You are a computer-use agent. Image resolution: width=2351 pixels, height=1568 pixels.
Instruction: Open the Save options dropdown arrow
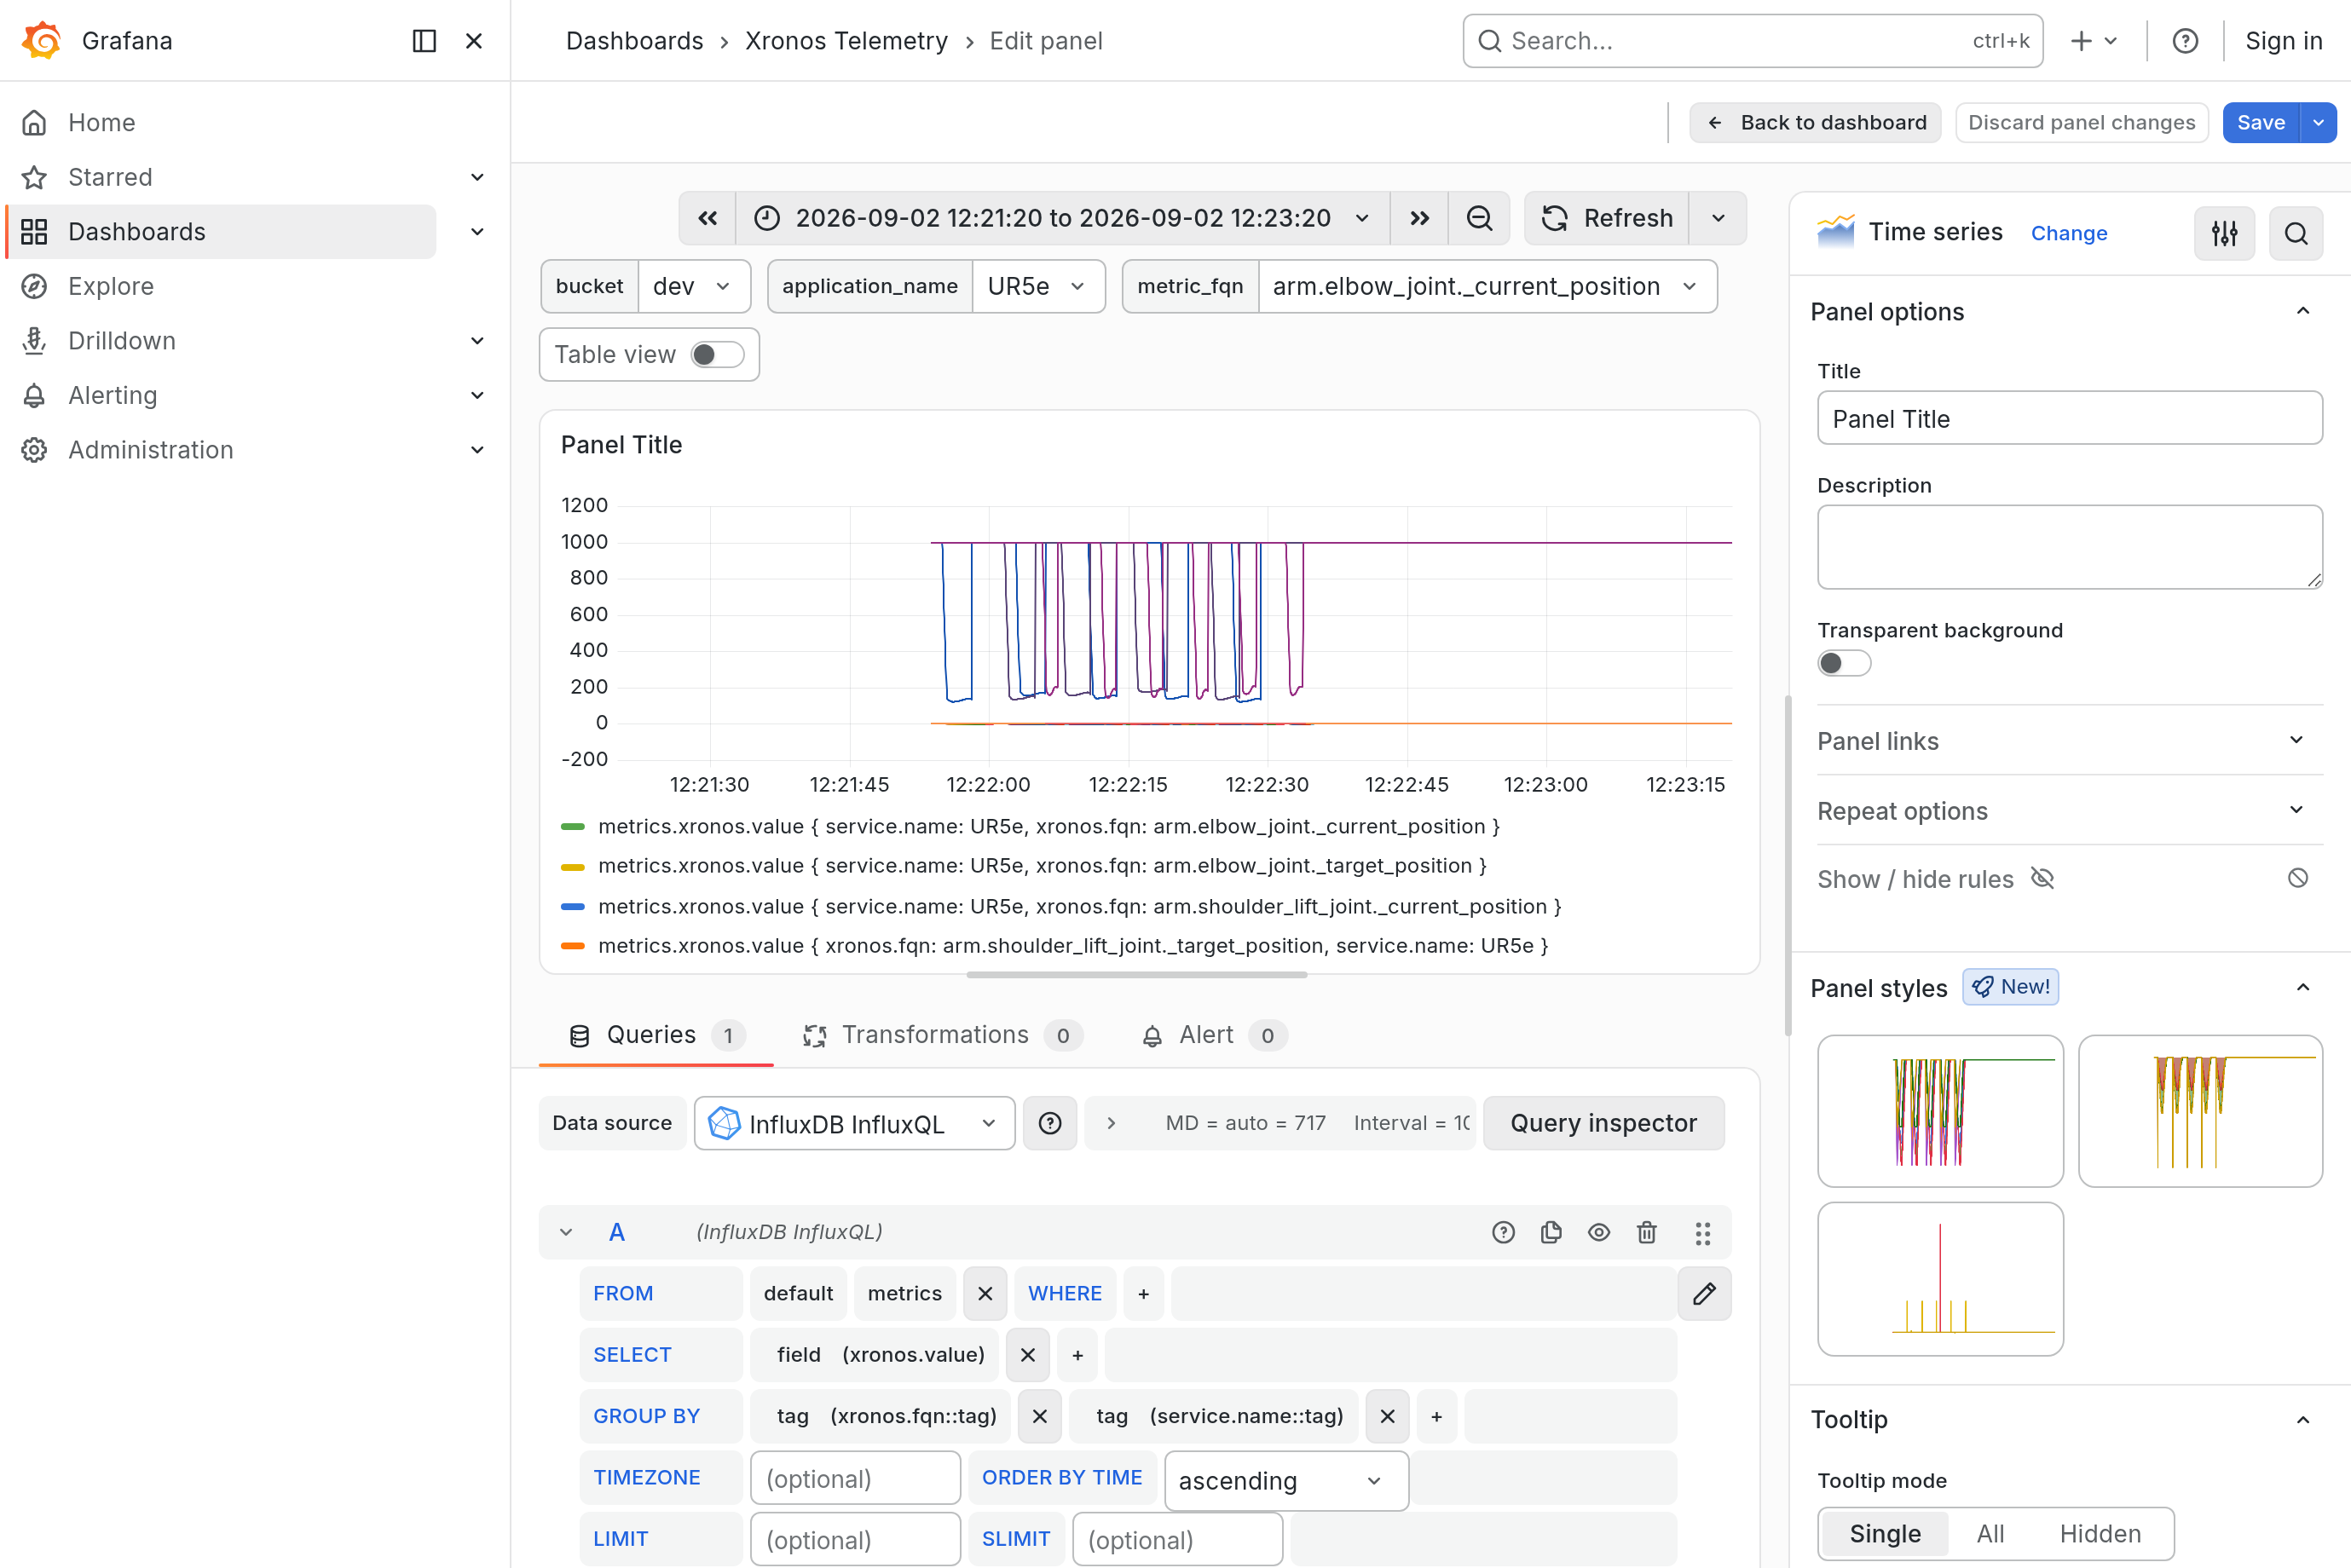[2318, 123]
